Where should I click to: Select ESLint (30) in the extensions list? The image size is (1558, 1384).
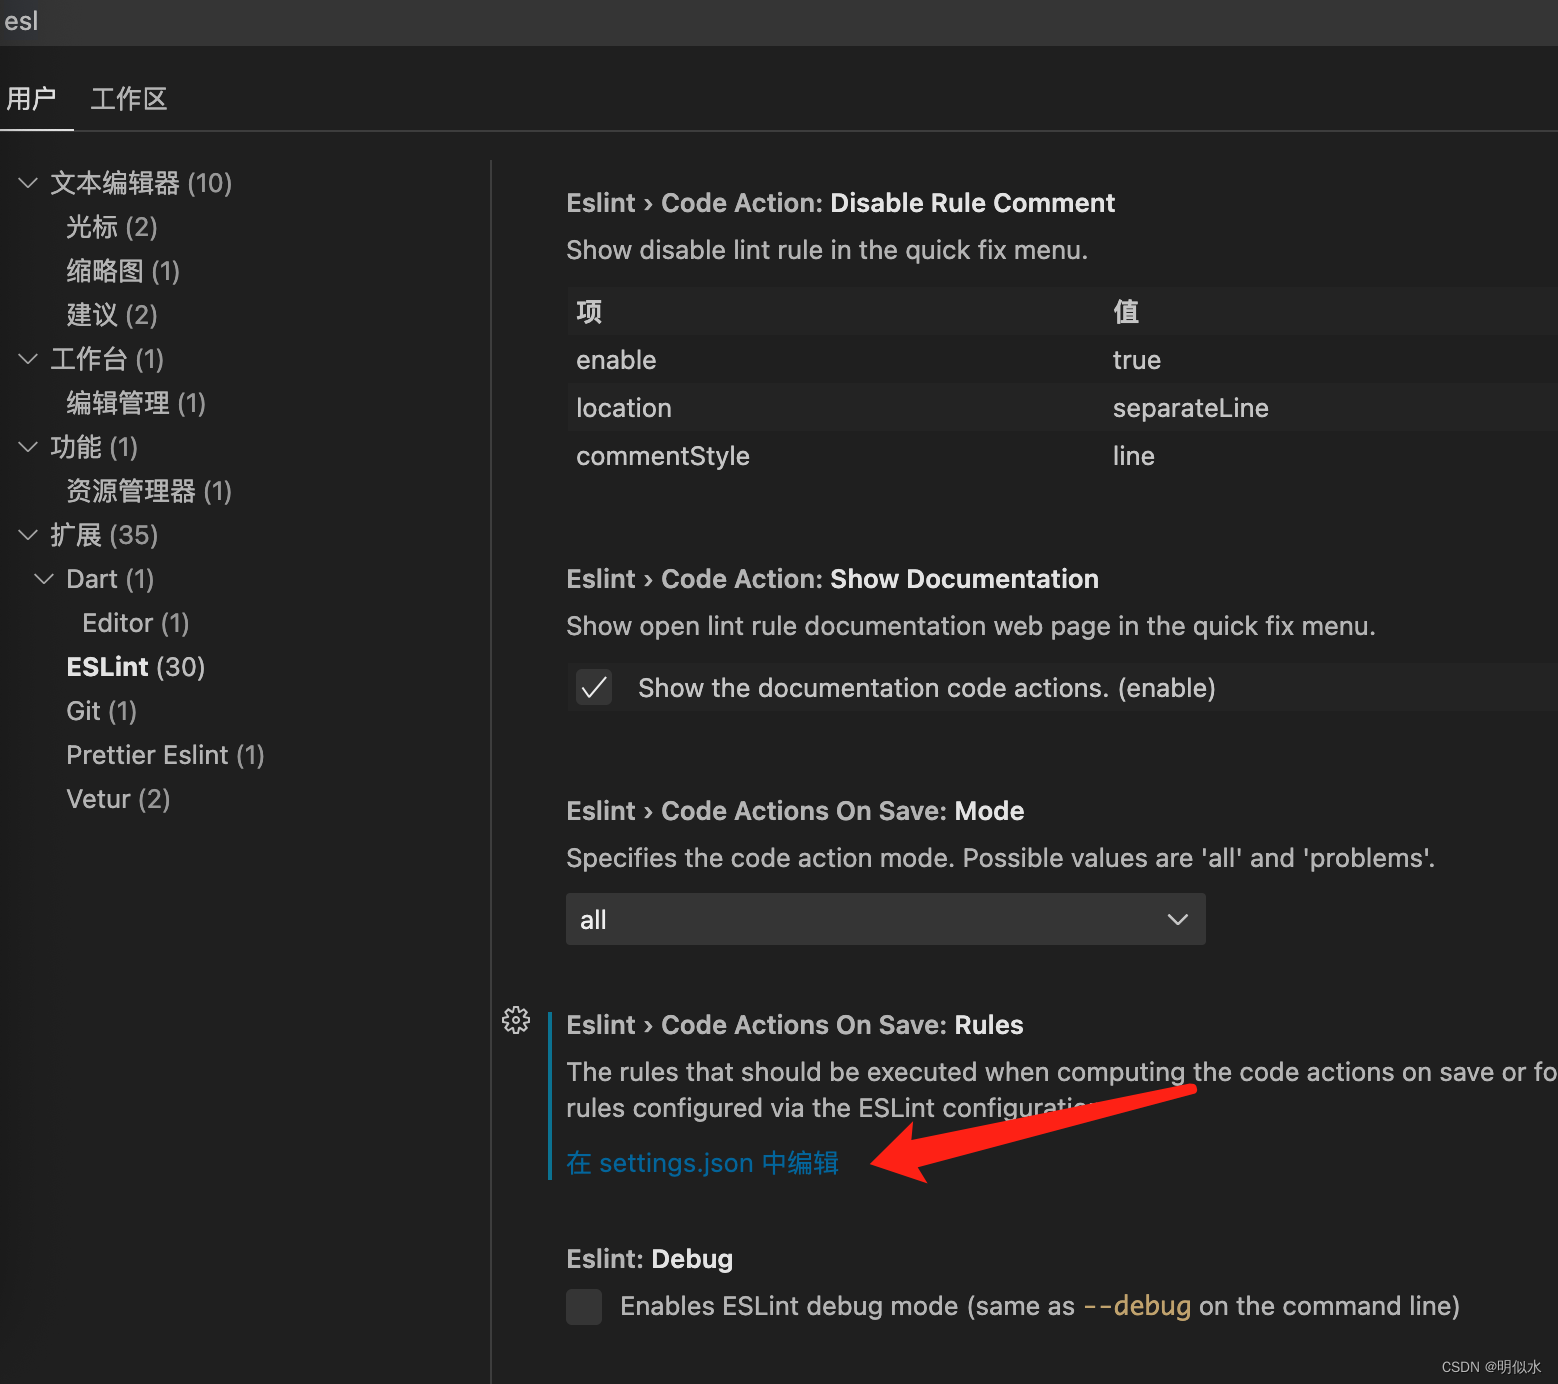tap(136, 667)
